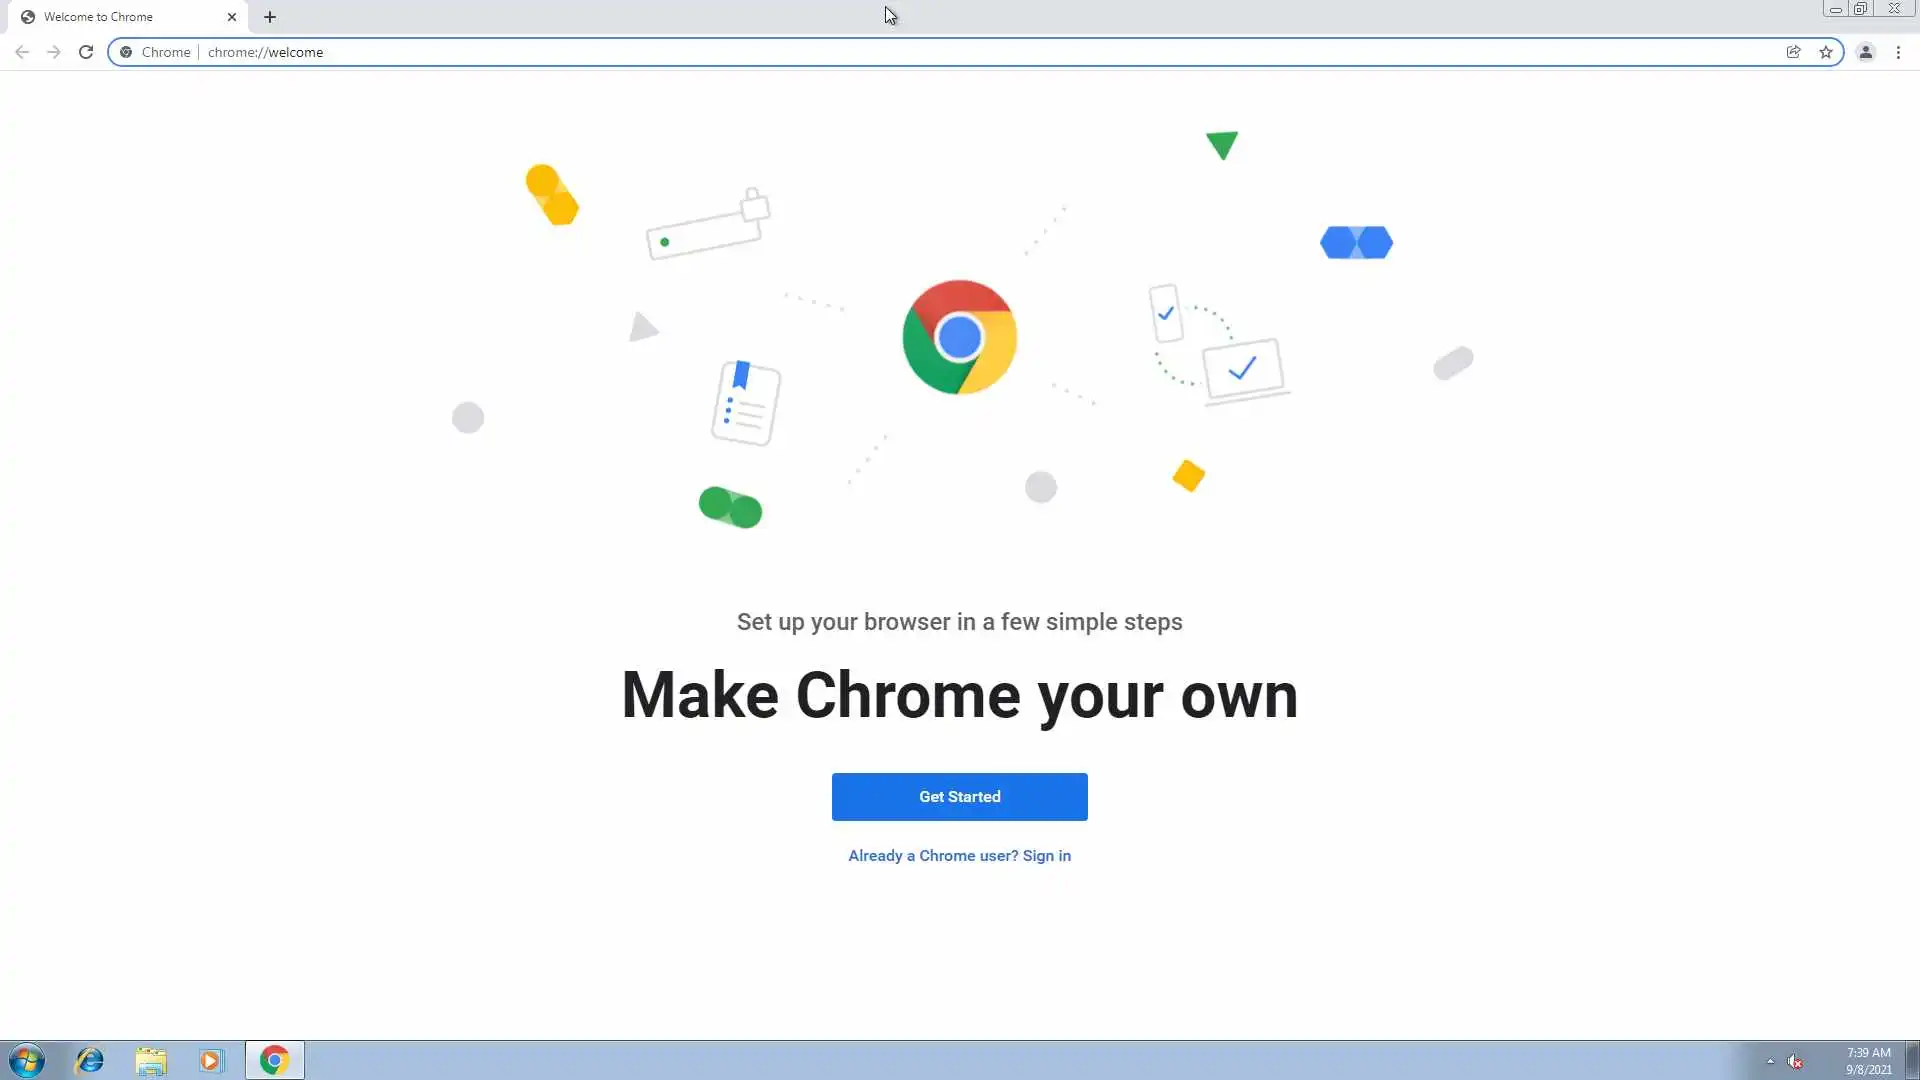
Task: Bookmark this page with the star icon
Action: tap(1826, 52)
